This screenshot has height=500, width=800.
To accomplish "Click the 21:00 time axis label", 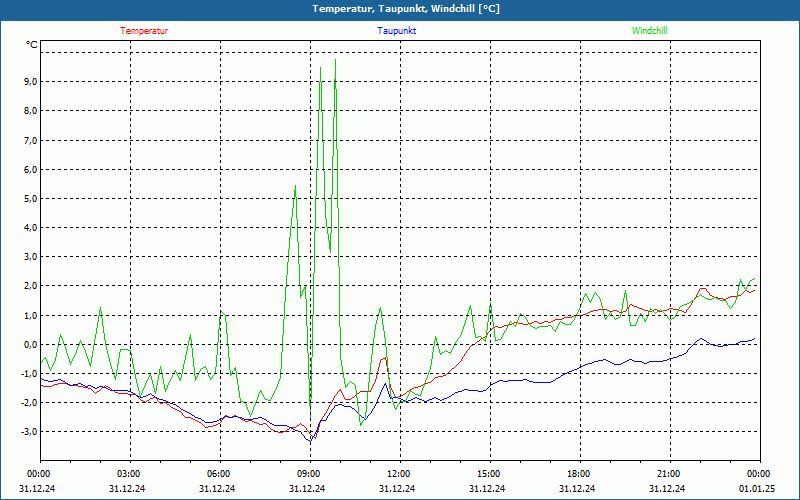I will (669, 474).
